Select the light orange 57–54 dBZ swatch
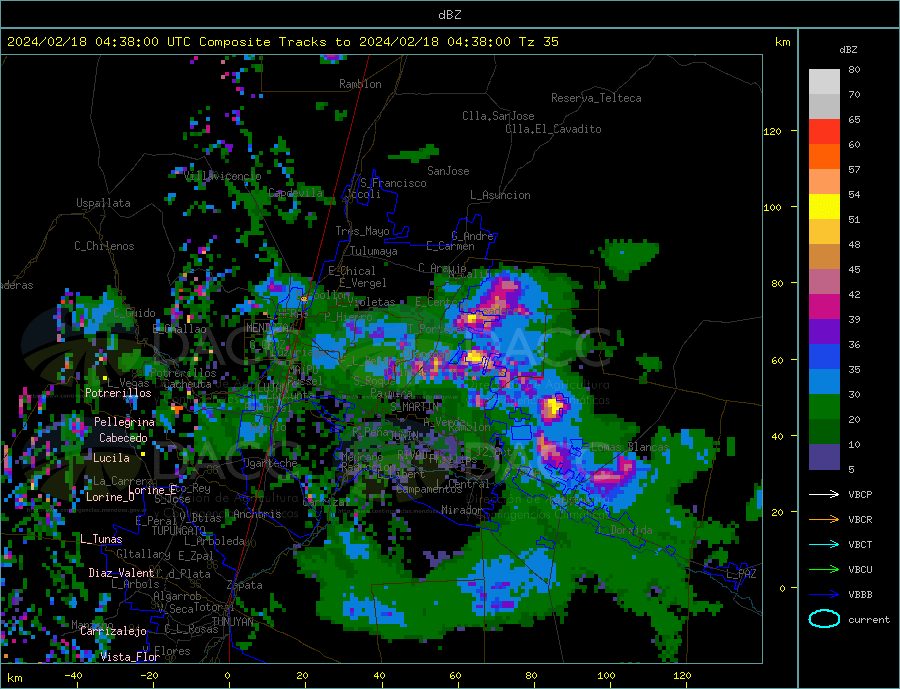This screenshot has height=689, width=900. [x=824, y=181]
